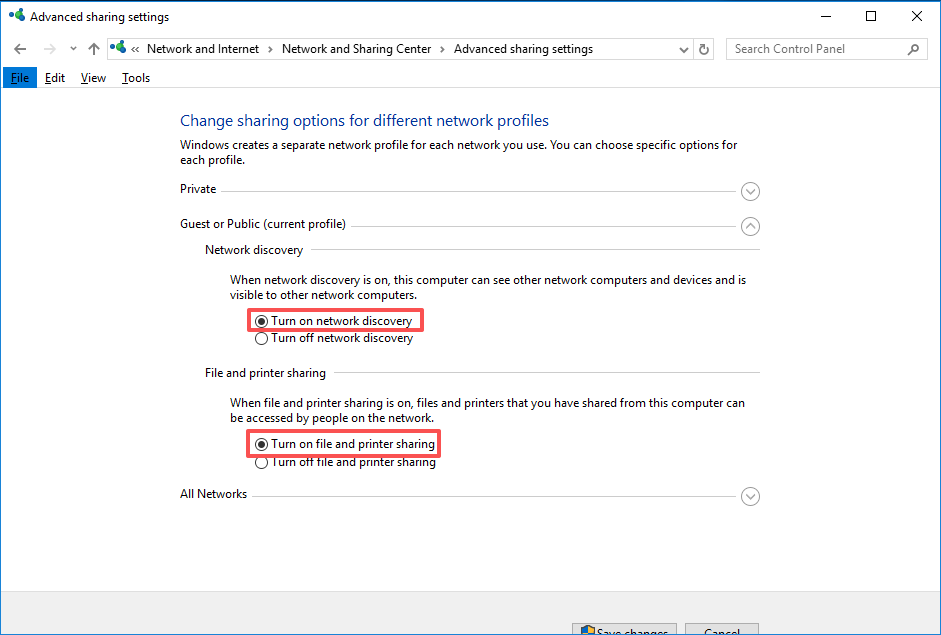Click Guest or Public (current profile) label
This screenshot has width=941, height=635.
point(263,224)
